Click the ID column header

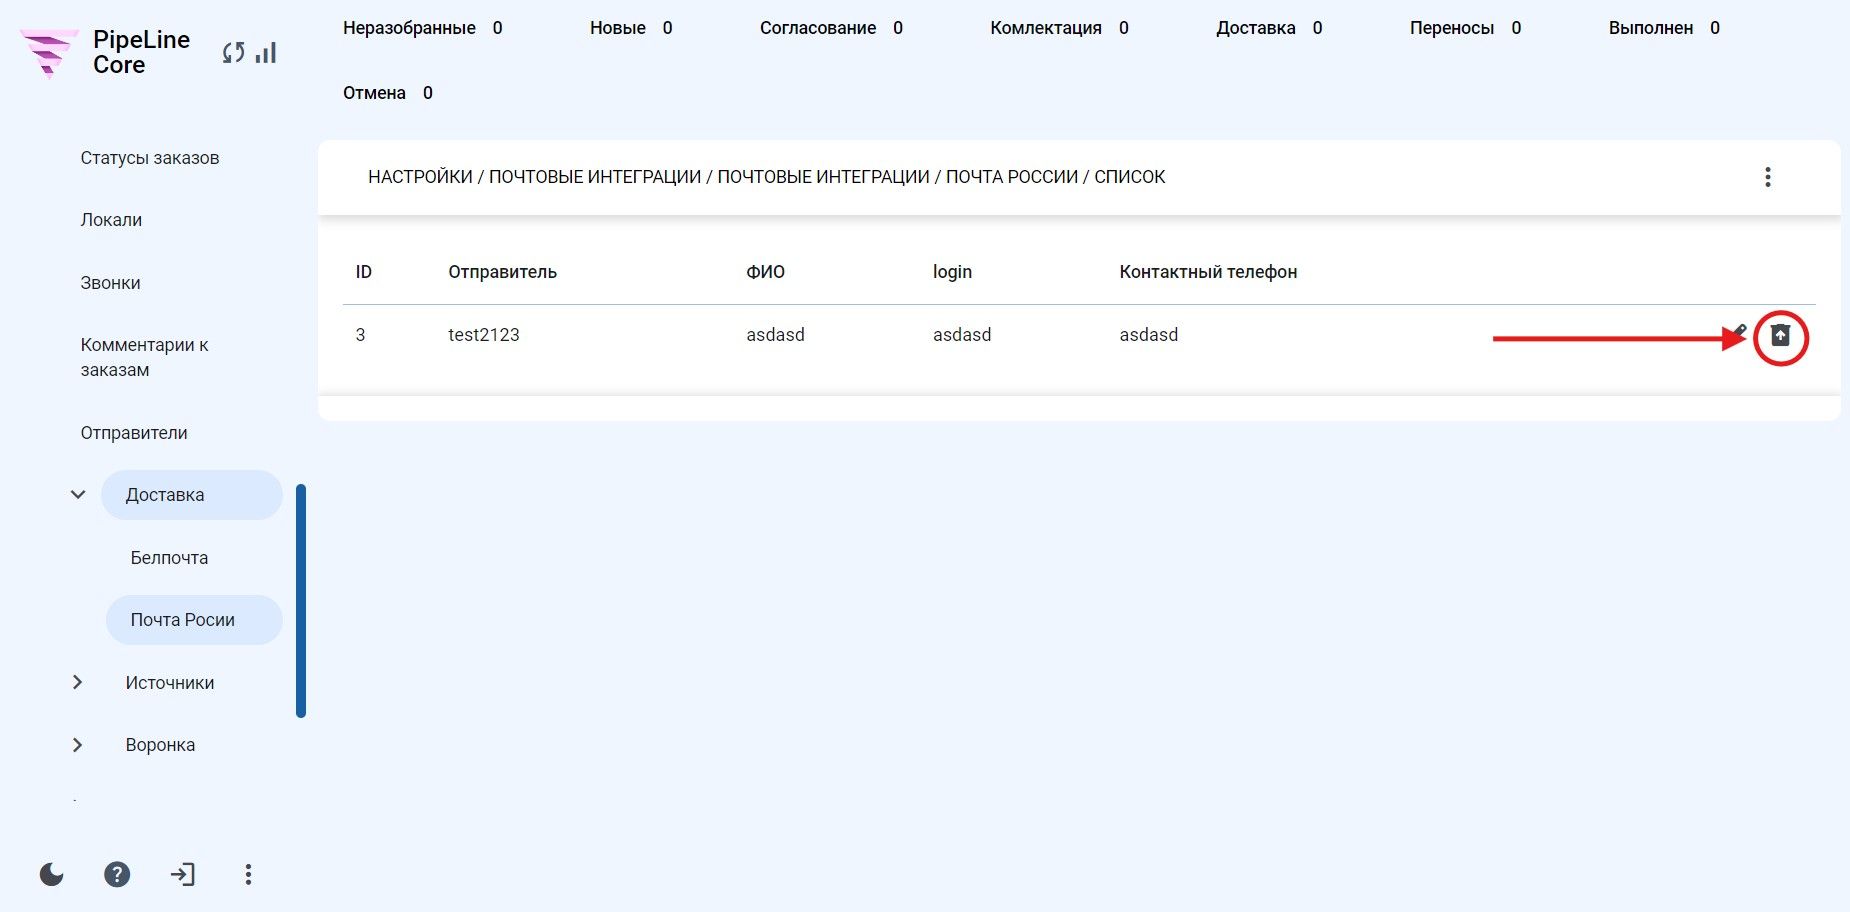[x=364, y=272]
